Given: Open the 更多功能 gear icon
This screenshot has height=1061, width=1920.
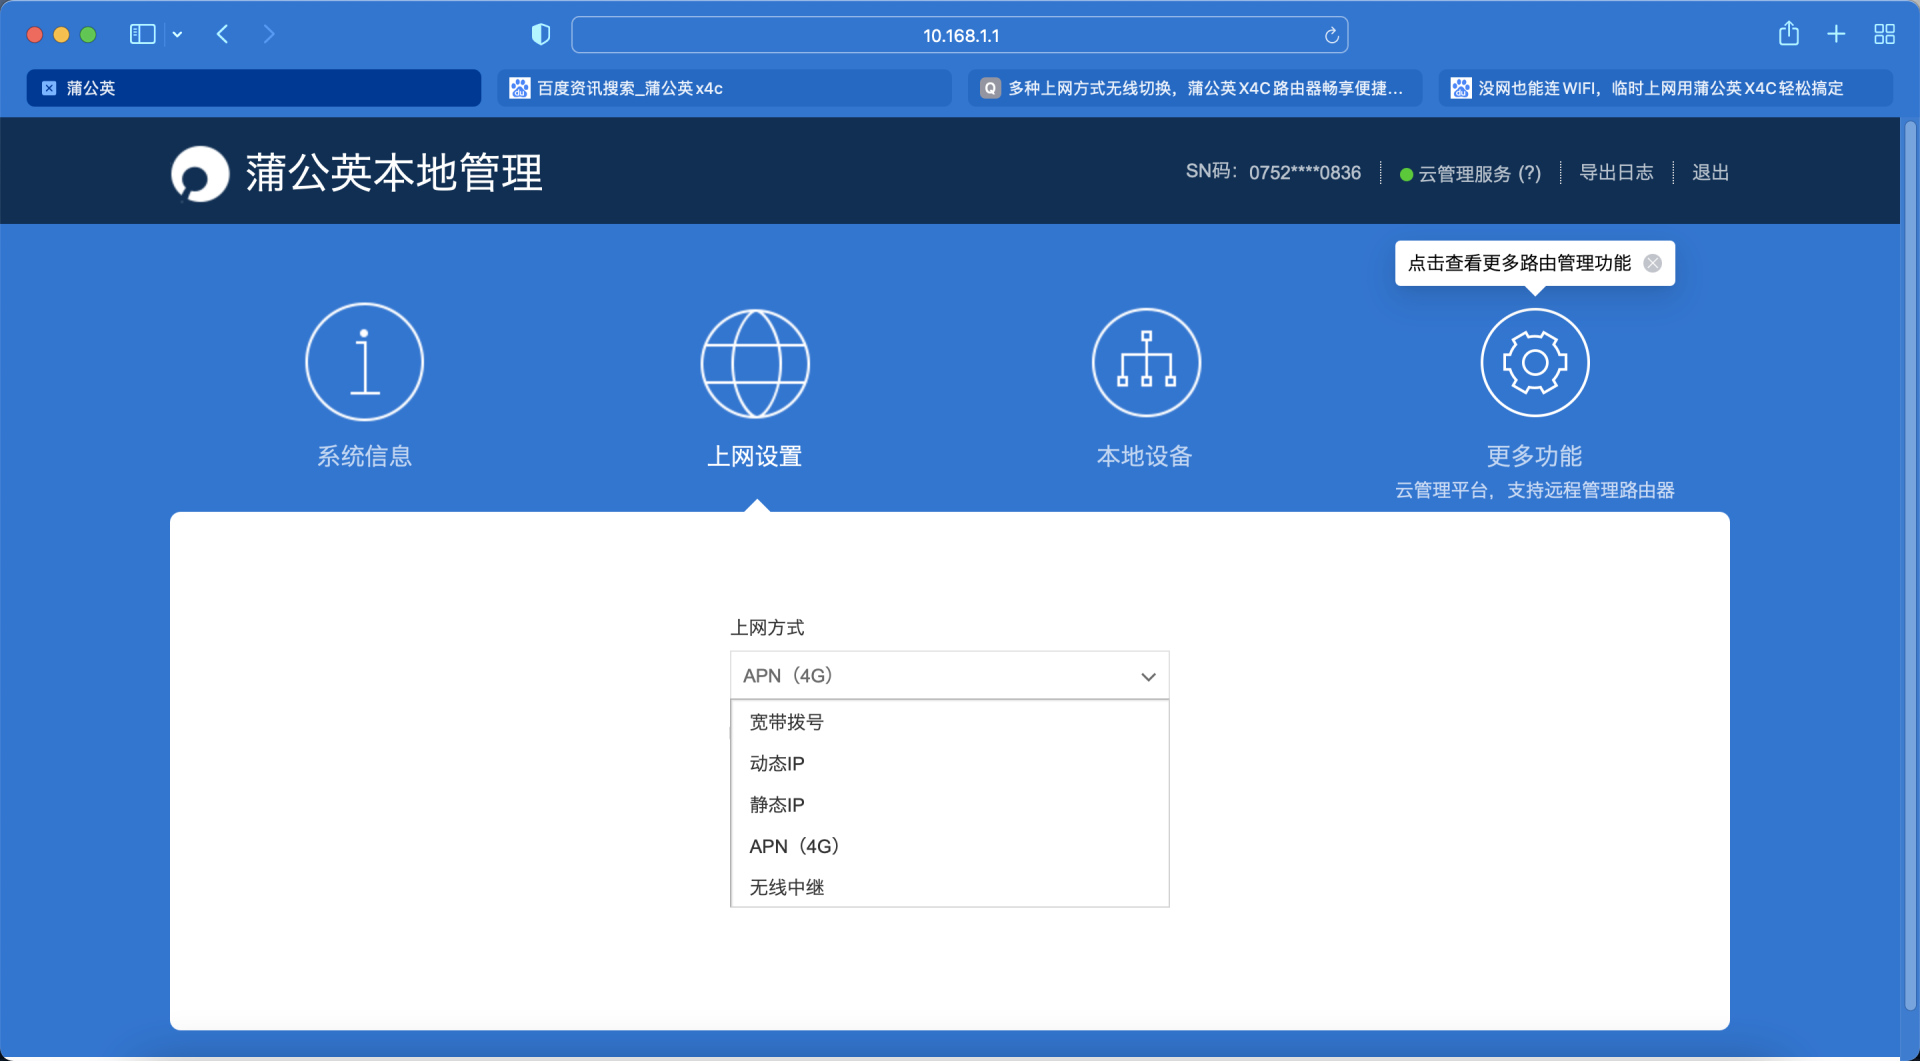Looking at the screenshot, I should [1535, 362].
